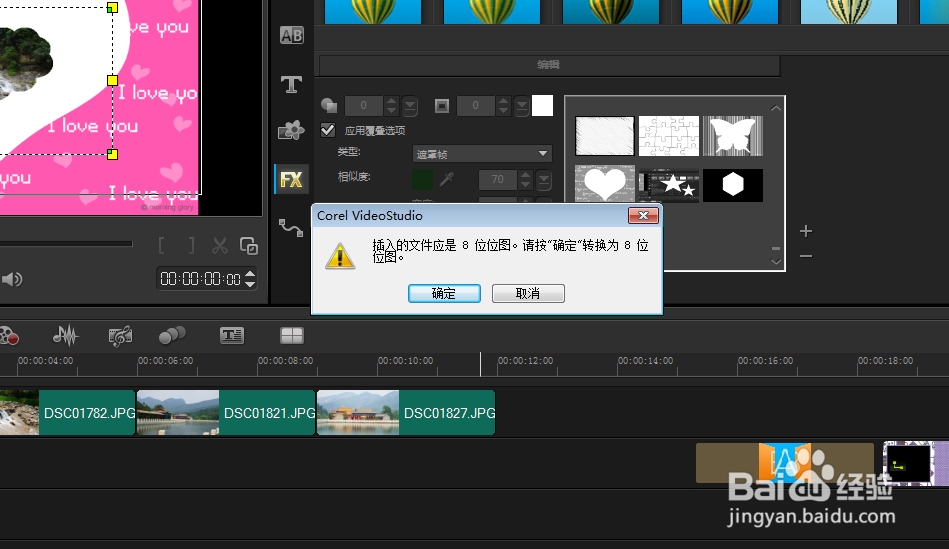Image resolution: width=949 pixels, height=549 pixels.
Task: Open the Transition (AB) library panel
Action: [x=291, y=36]
